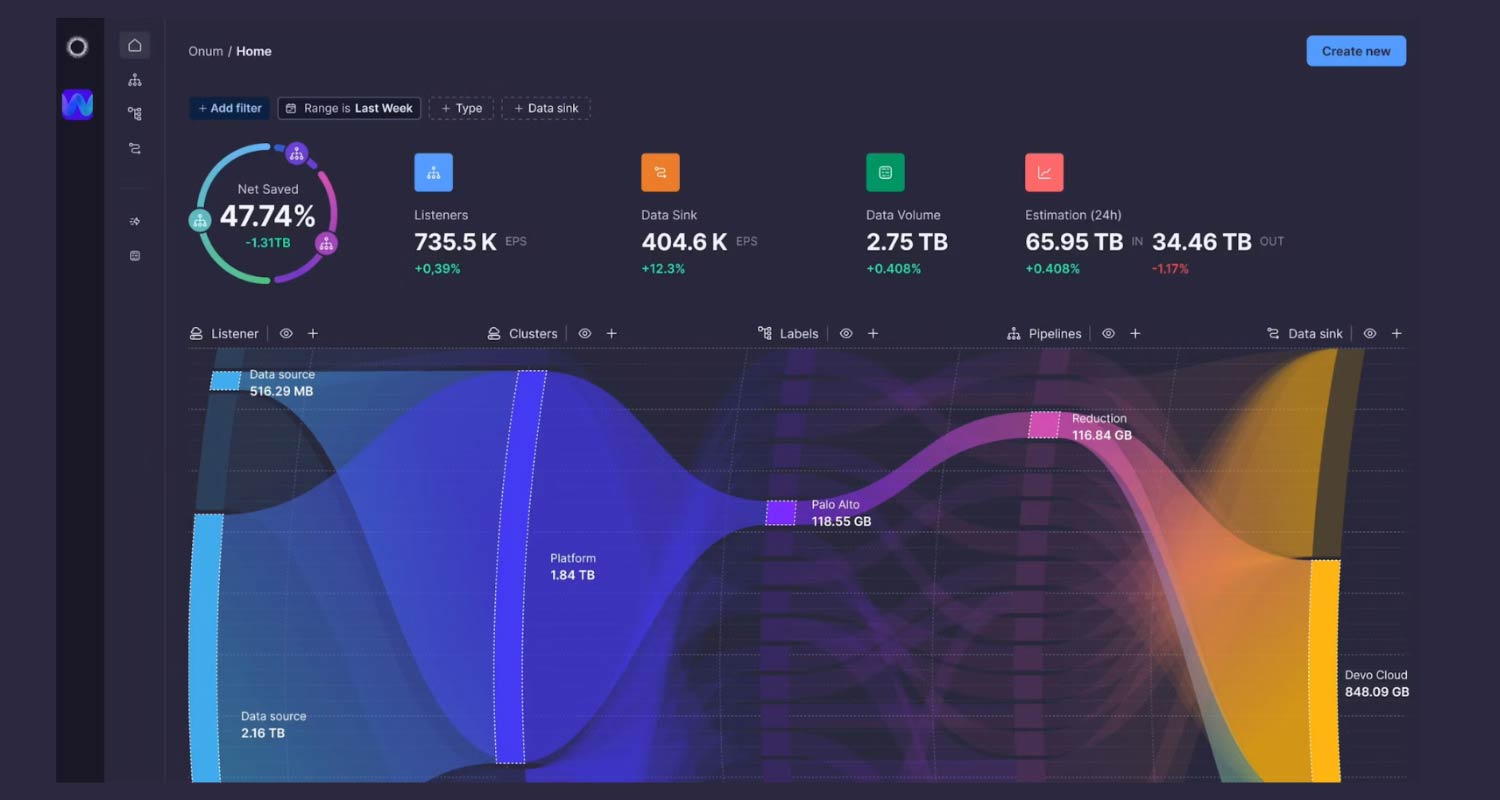Click the Add filter button

pyautogui.click(x=229, y=108)
